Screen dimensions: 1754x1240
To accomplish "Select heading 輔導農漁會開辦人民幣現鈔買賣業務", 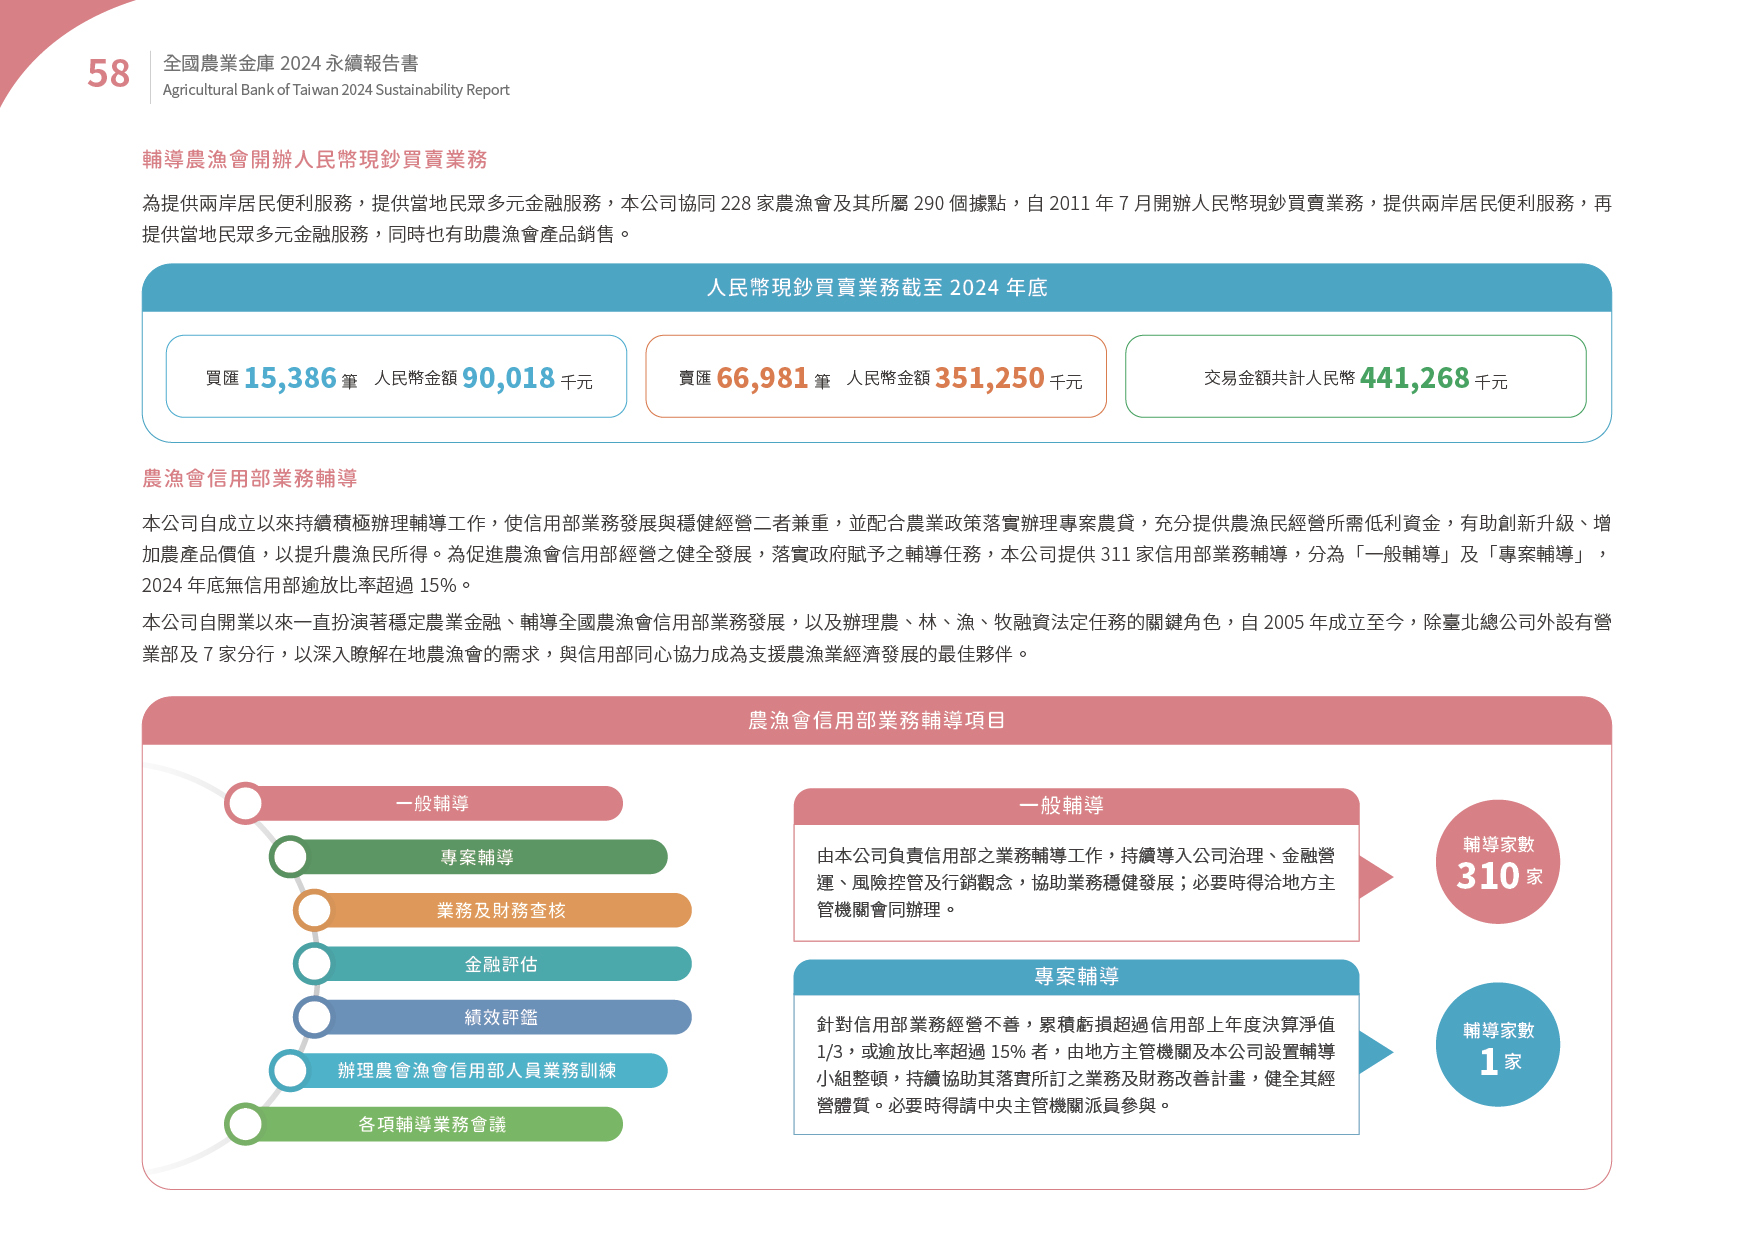I will [314, 159].
